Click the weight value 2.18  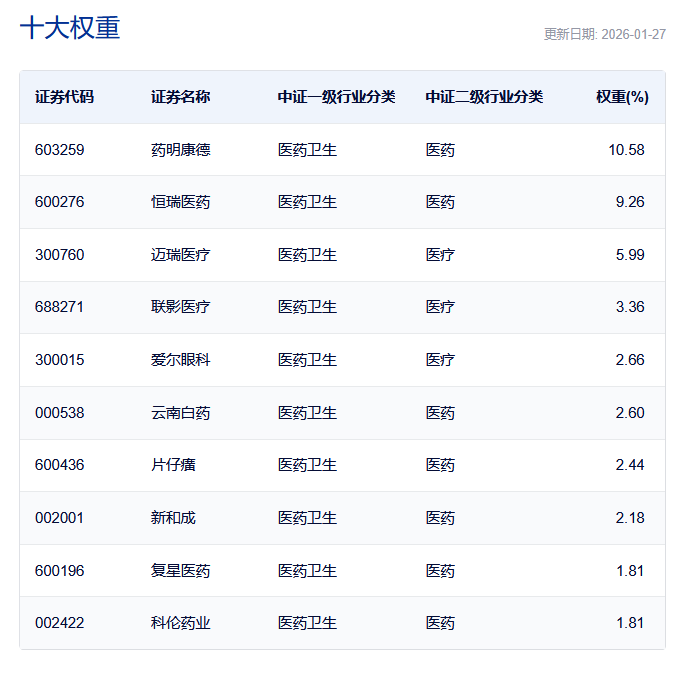tap(630, 518)
